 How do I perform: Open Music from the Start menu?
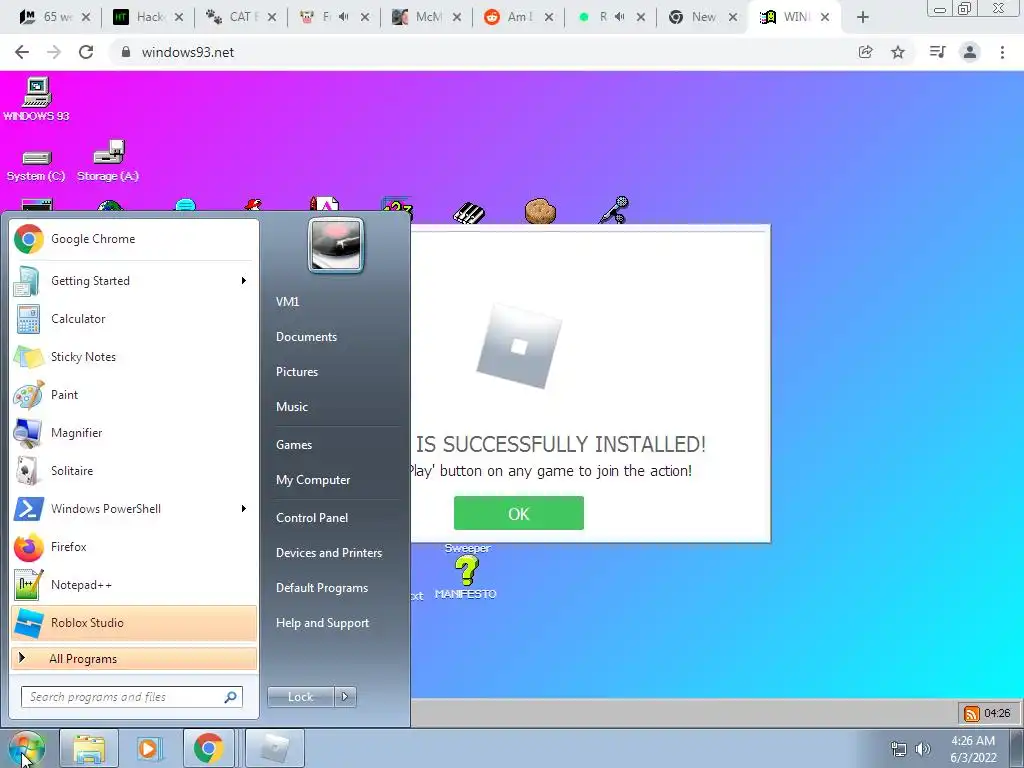pyautogui.click(x=291, y=407)
